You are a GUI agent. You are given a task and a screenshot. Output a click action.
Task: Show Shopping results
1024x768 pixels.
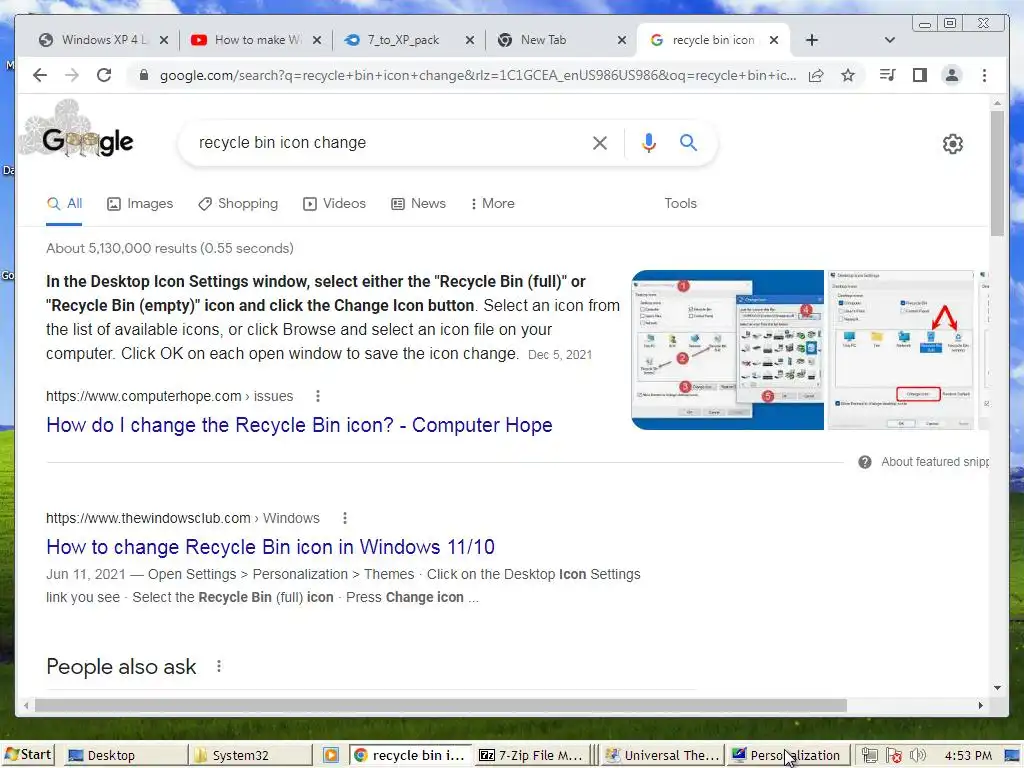(x=238, y=204)
